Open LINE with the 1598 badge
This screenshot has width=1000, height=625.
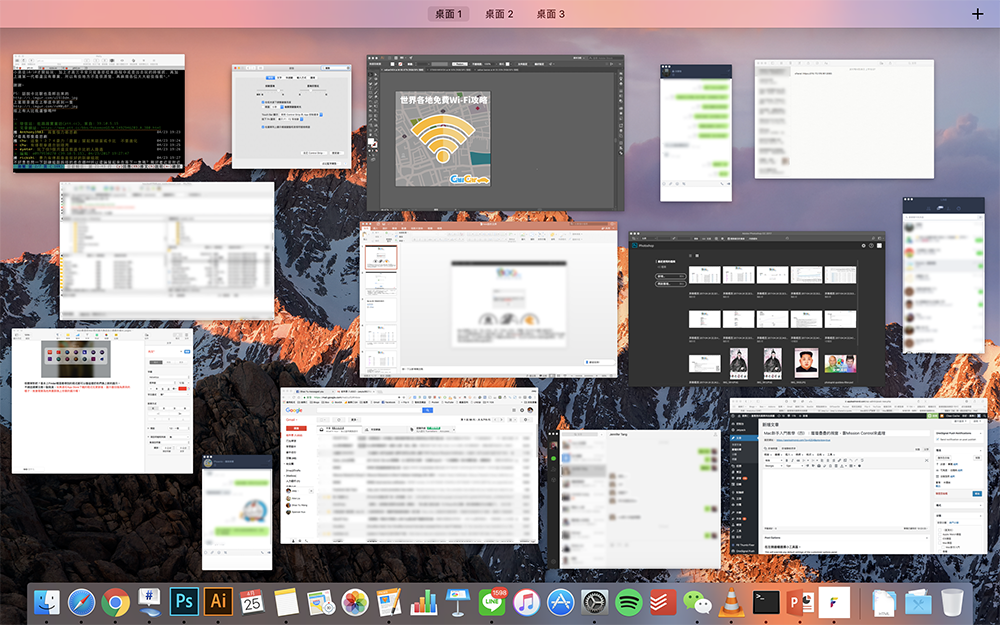click(492, 602)
